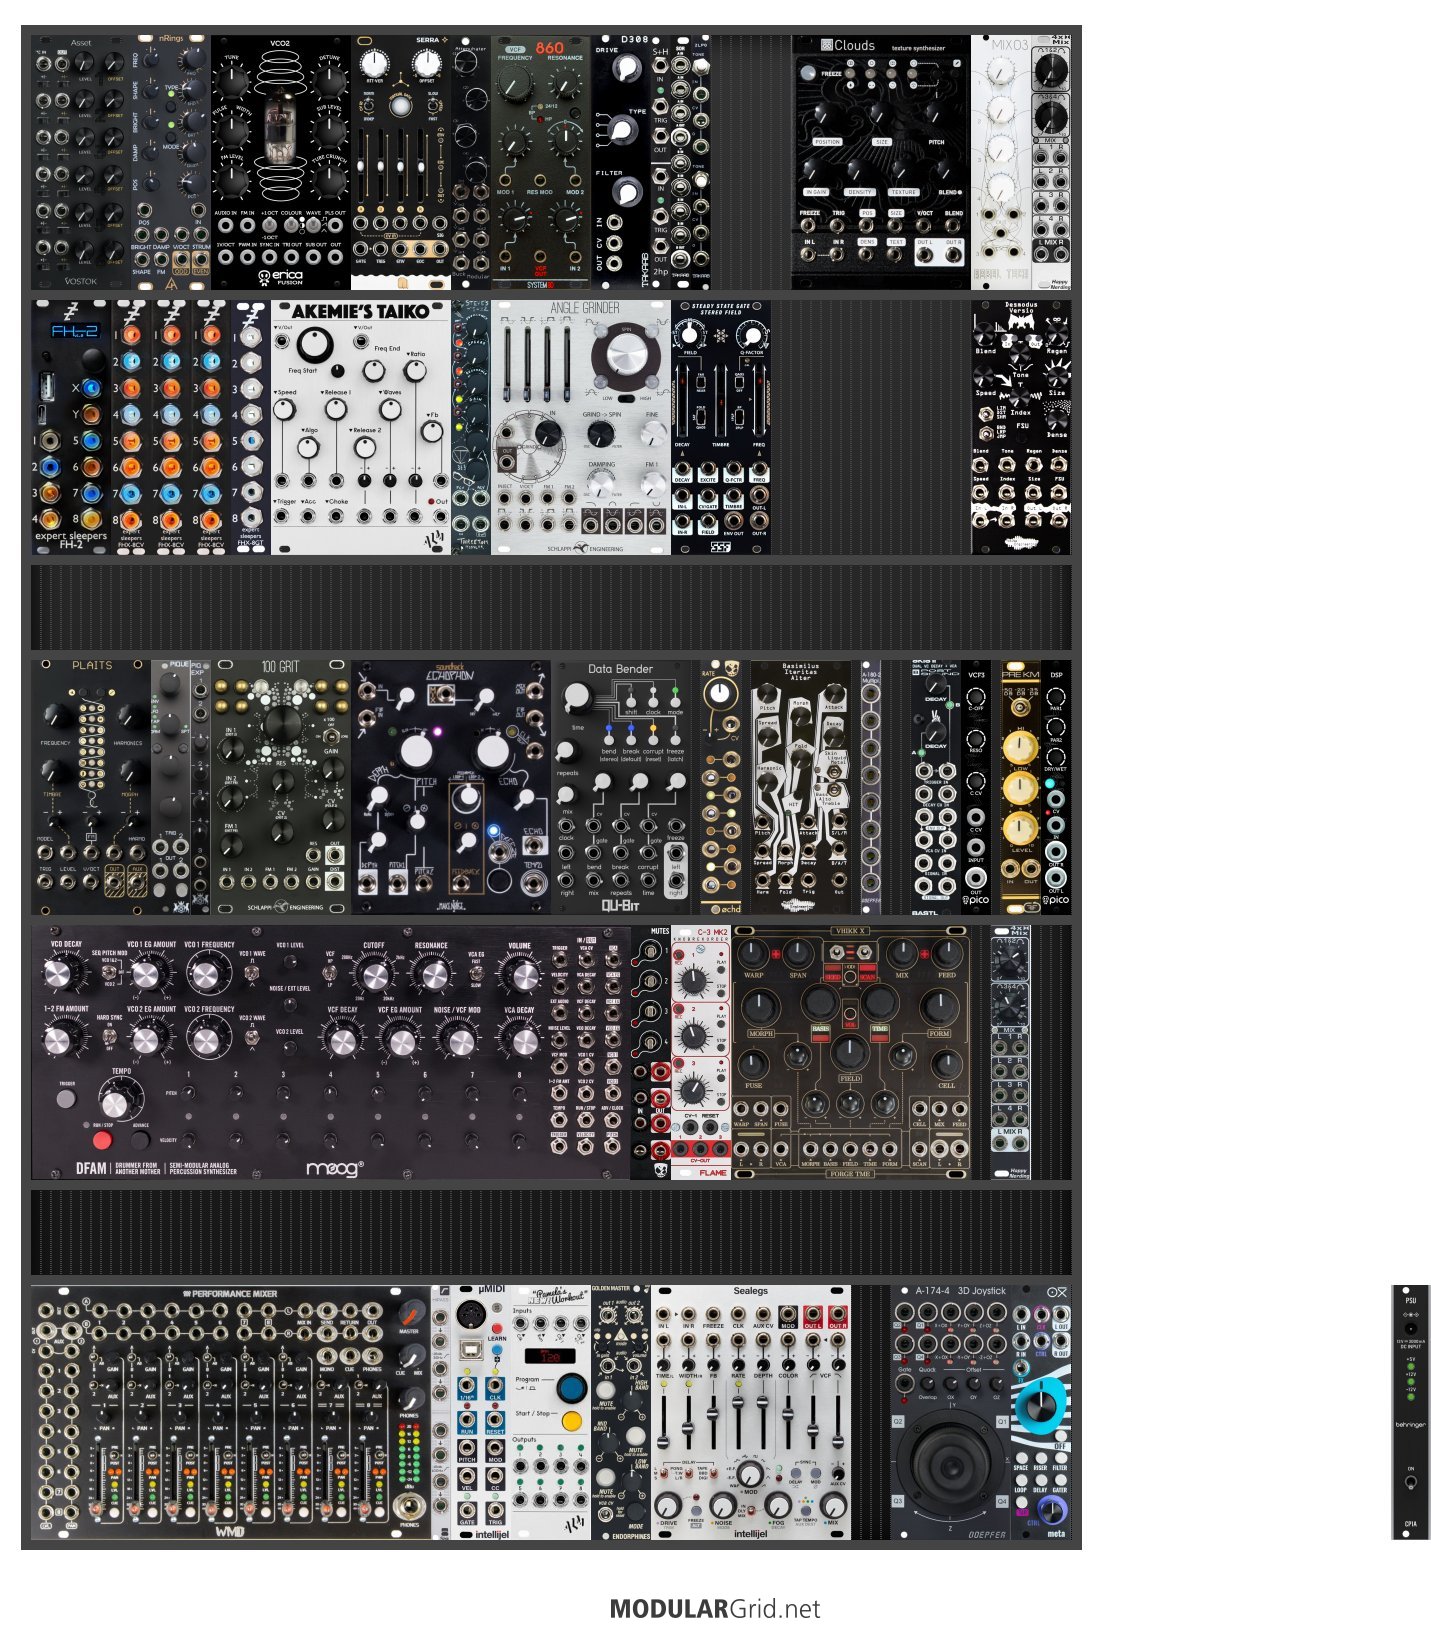The image size is (1431, 1630).
Task: Click the yellow Start/Stop button on Pamela's Workout
Action: coord(572,1421)
